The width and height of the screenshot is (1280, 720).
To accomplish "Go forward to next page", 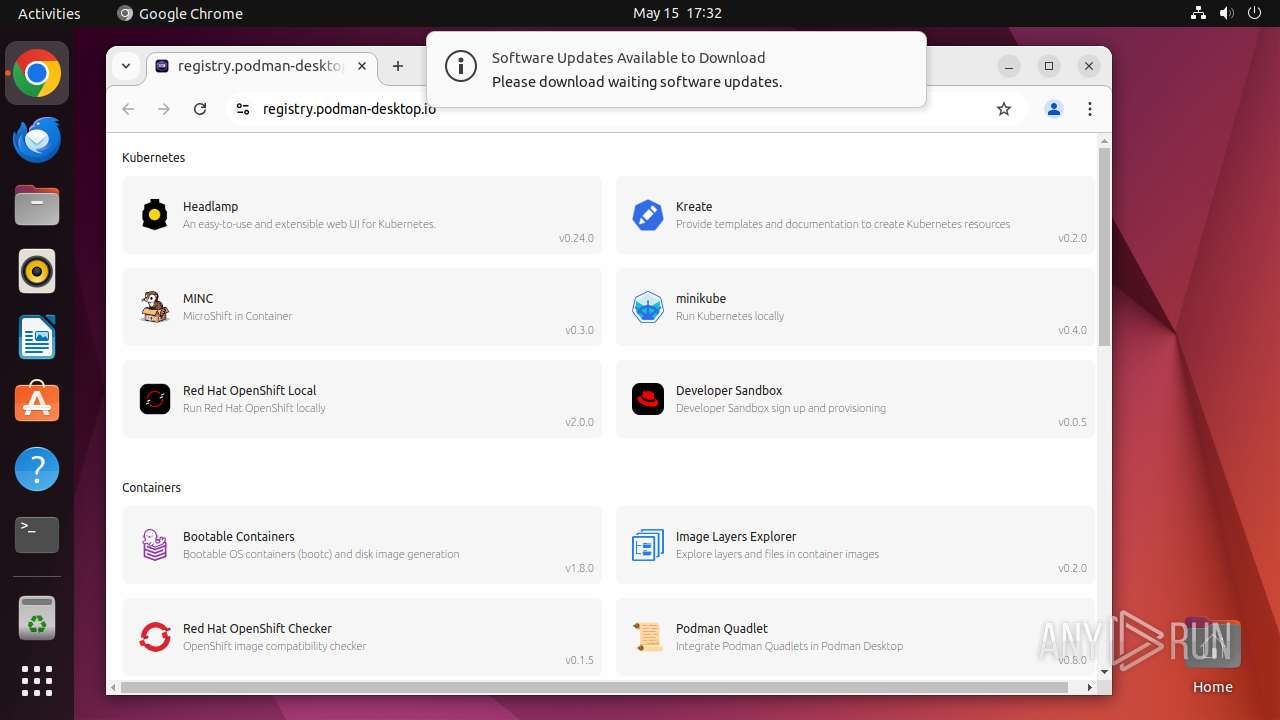I will click(164, 109).
